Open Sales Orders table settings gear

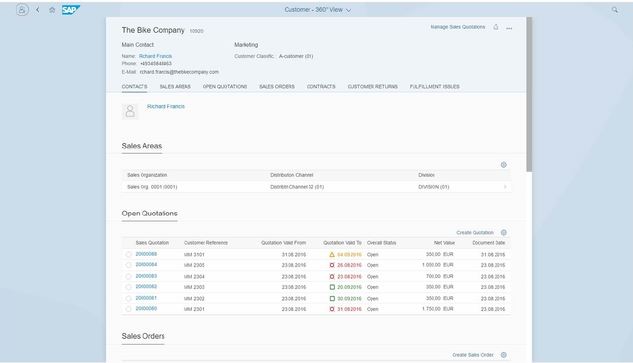[503, 355]
